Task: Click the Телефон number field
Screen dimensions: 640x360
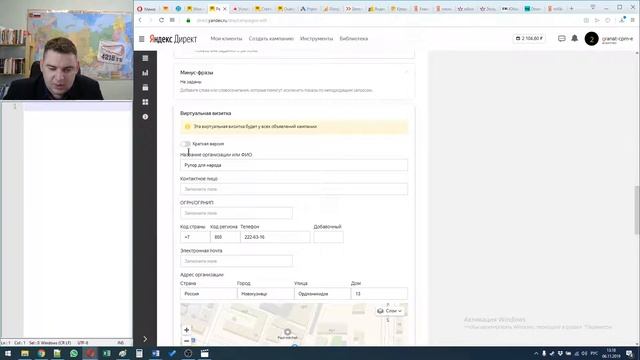Action: point(276,237)
